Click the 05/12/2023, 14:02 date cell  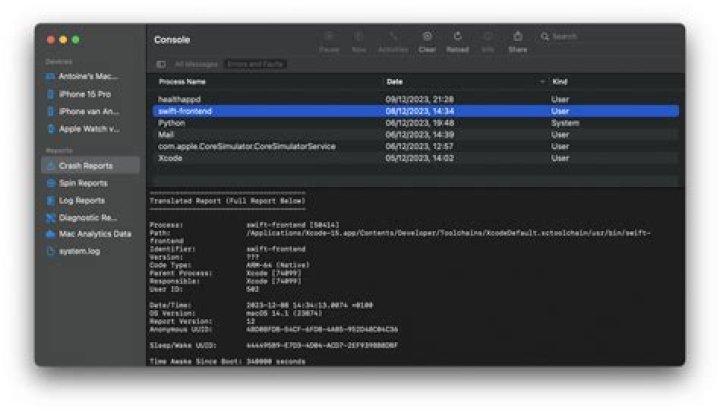(420, 158)
